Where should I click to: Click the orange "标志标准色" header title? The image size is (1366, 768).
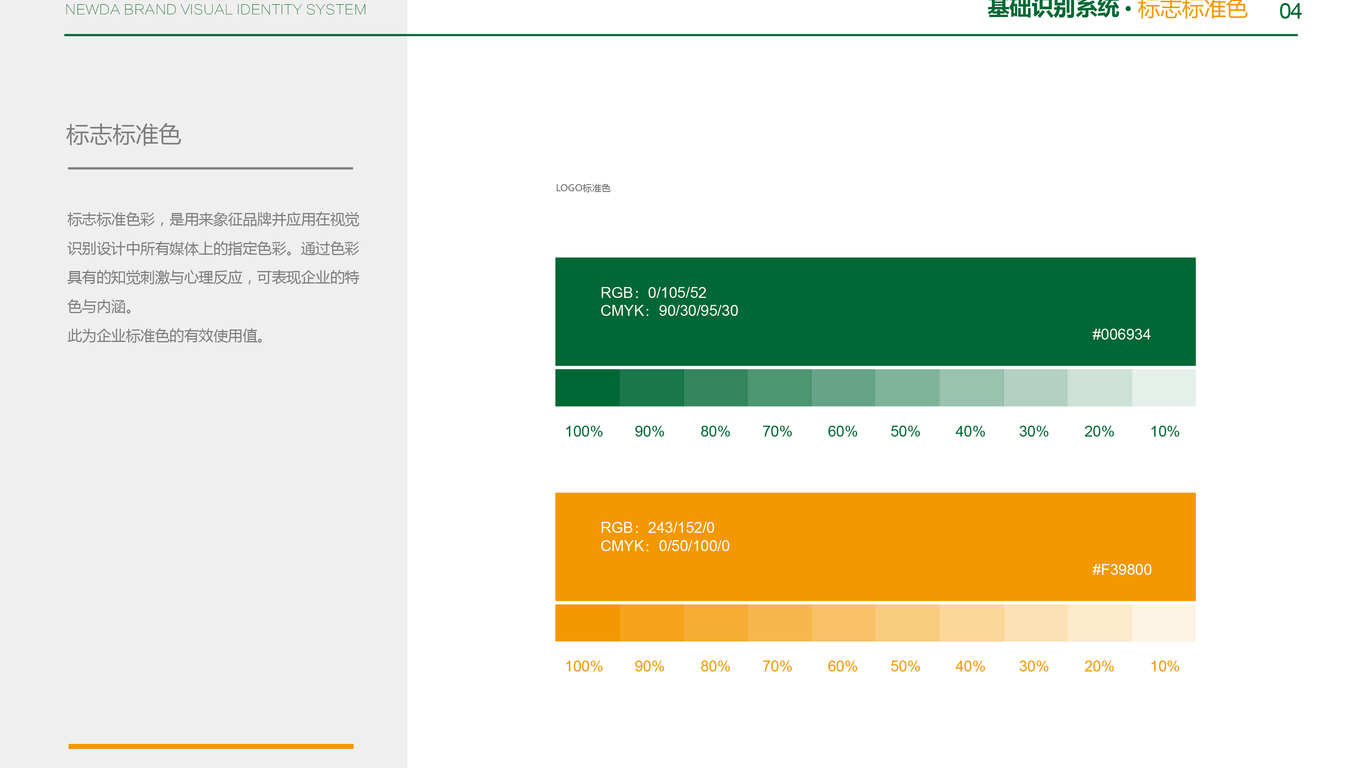[1192, 9]
